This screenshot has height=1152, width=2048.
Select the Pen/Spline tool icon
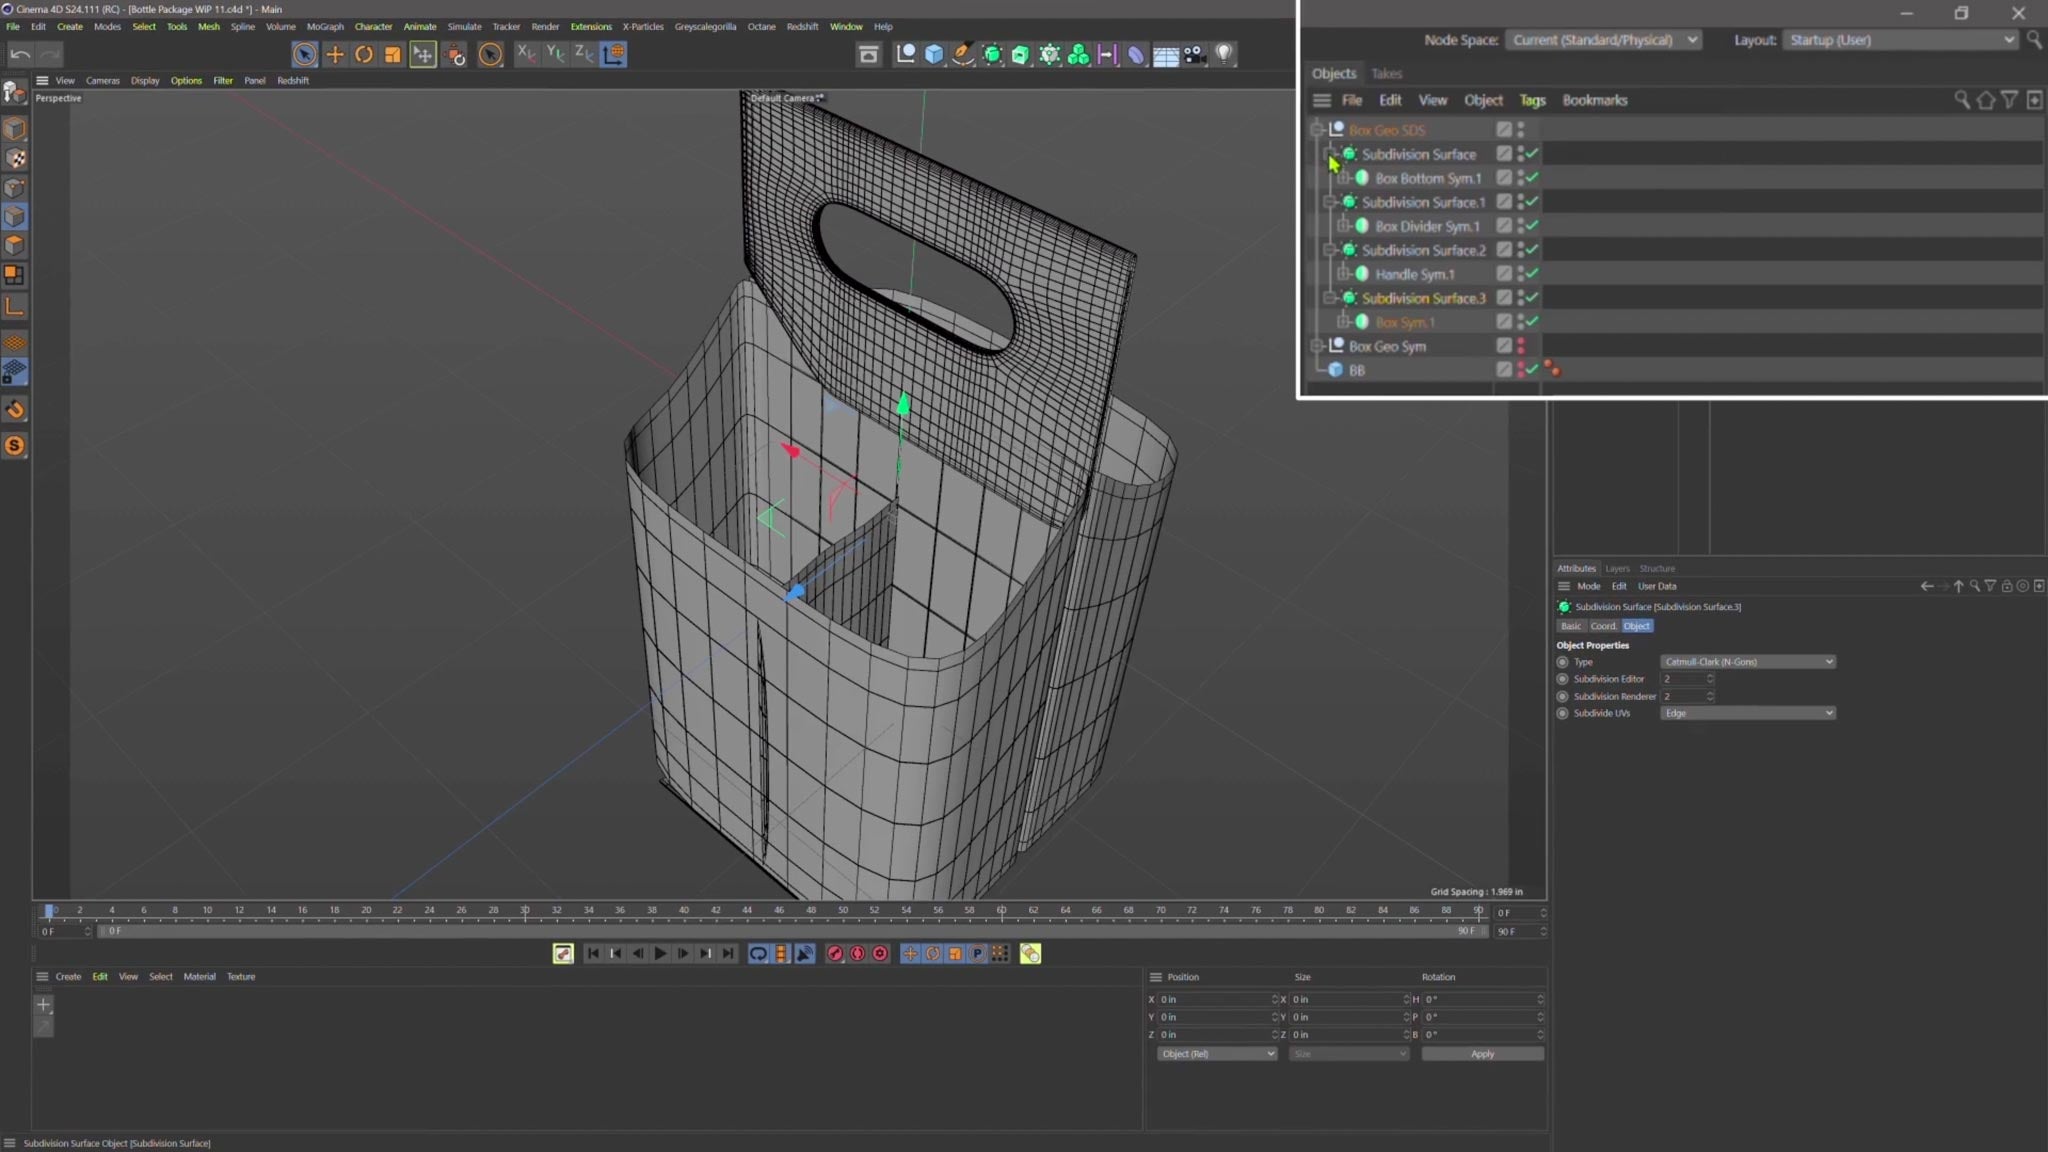point(961,54)
